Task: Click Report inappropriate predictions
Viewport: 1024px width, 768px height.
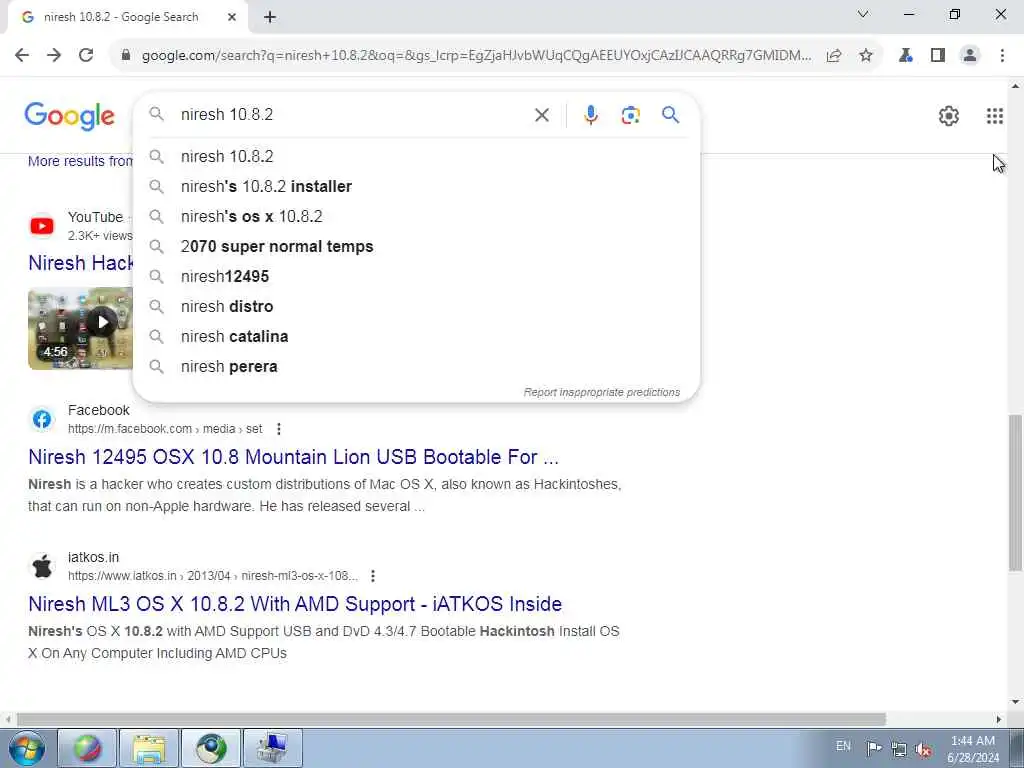Action: click(601, 392)
